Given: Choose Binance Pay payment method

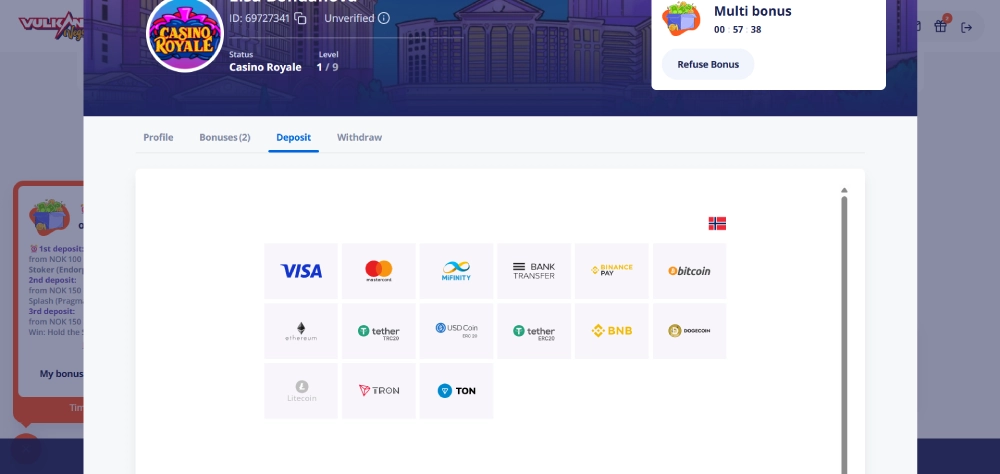Looking at the screenshot, I should pyautogui.click(x=611, y=271).
